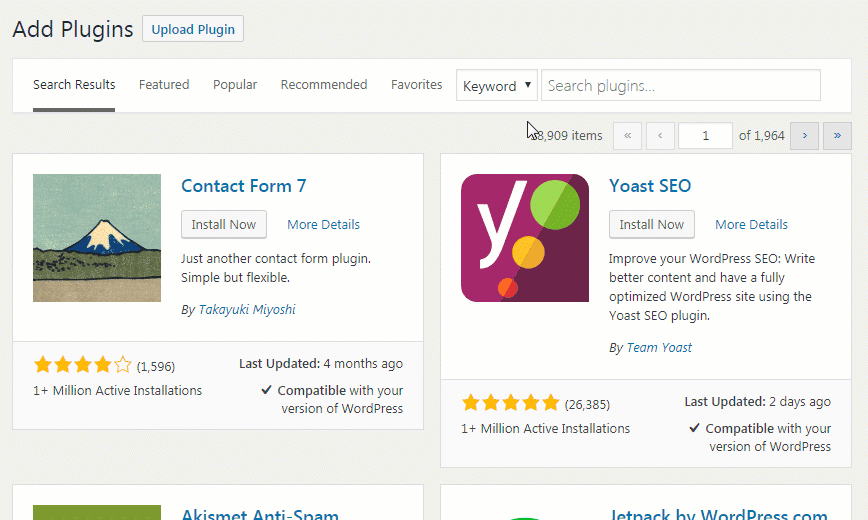Click the current page number field

pos(705,136)
